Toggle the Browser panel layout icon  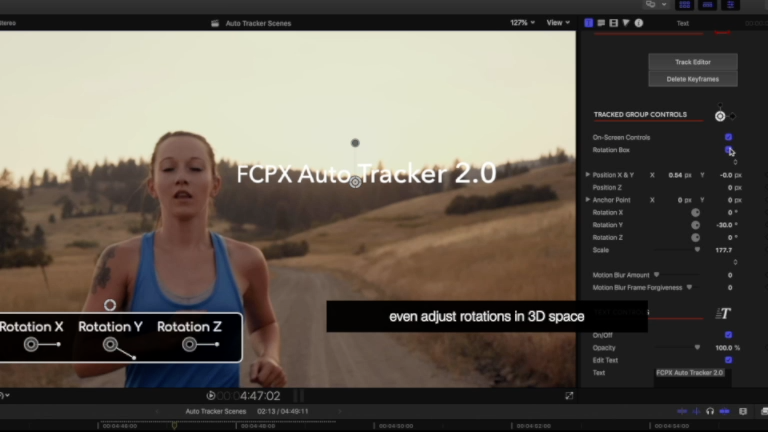point(684,5)
